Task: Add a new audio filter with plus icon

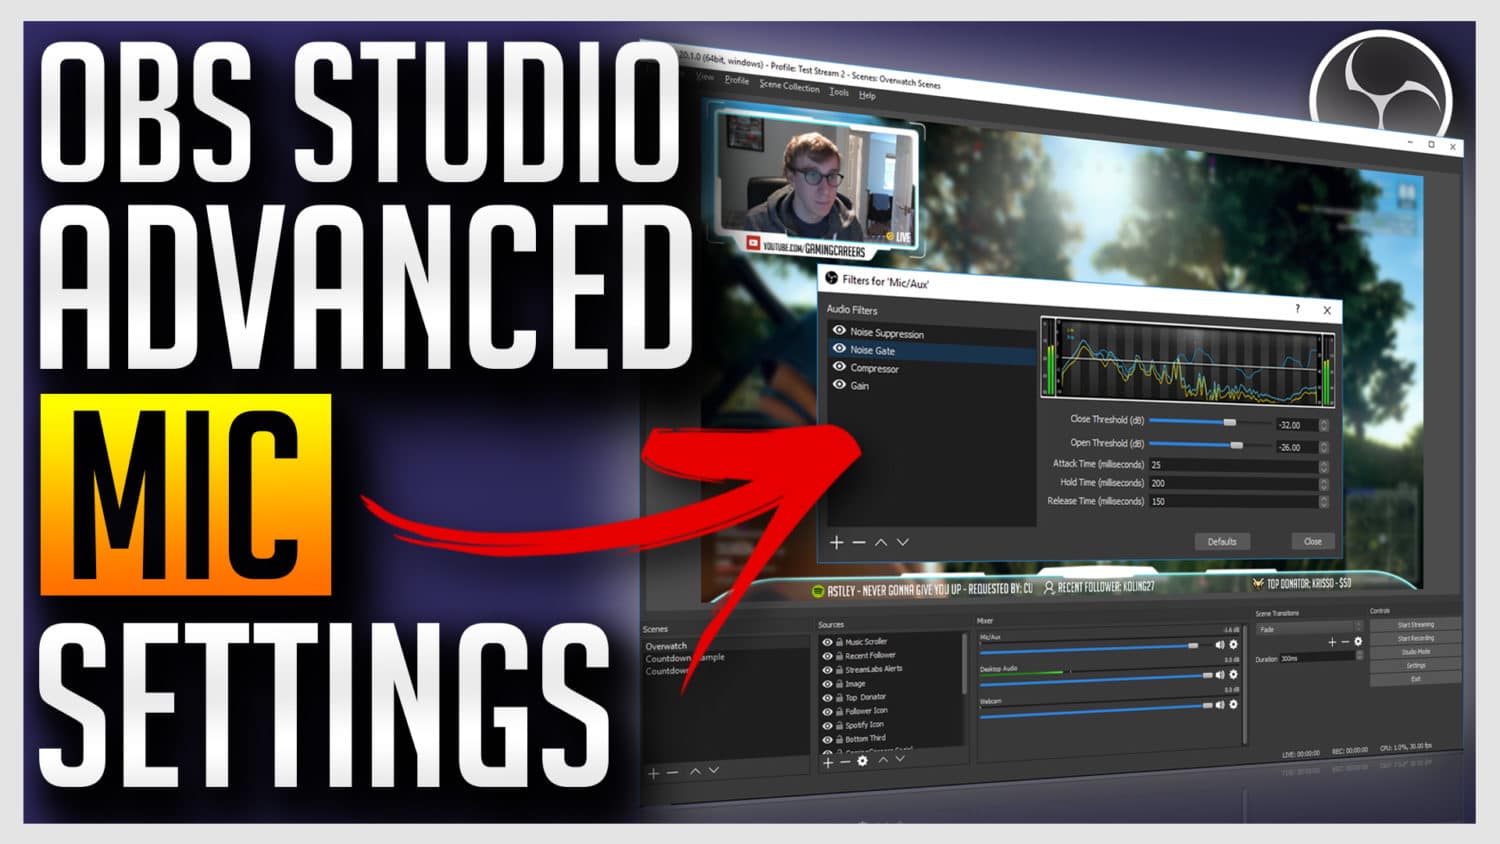Action: coord(837,542)
